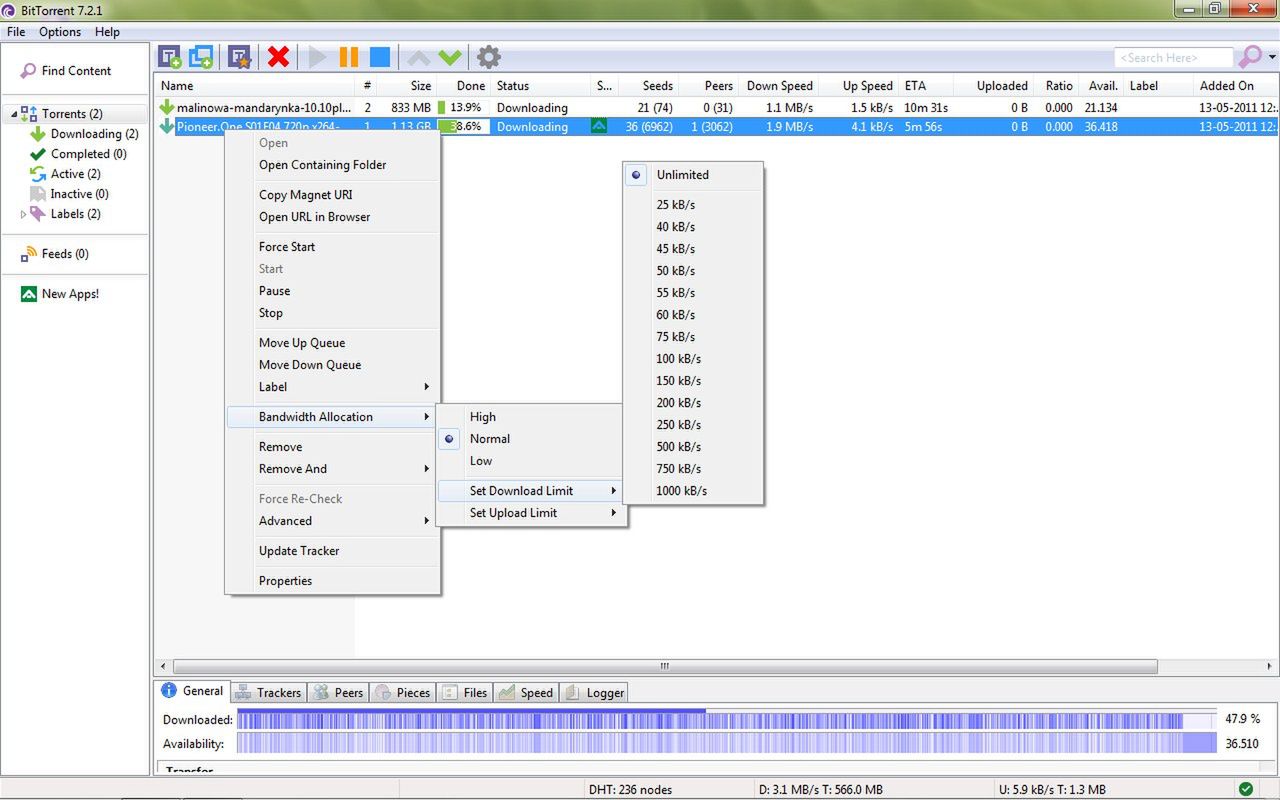Click the Inactive icon in sidebar

(x=38, y=194)
